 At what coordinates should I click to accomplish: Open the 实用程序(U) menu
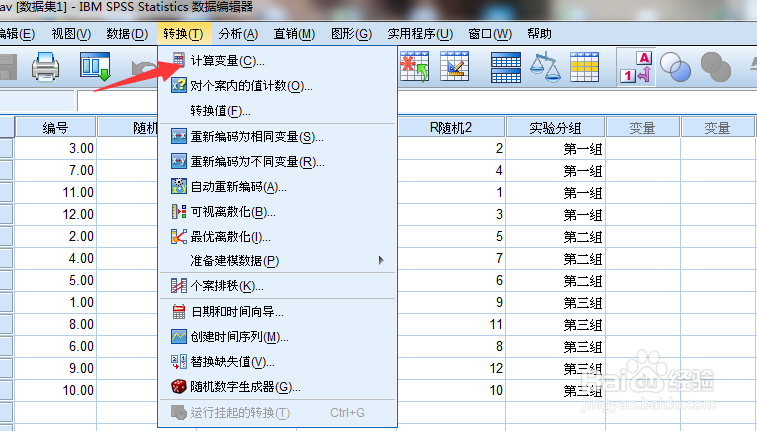pos(420,34)
